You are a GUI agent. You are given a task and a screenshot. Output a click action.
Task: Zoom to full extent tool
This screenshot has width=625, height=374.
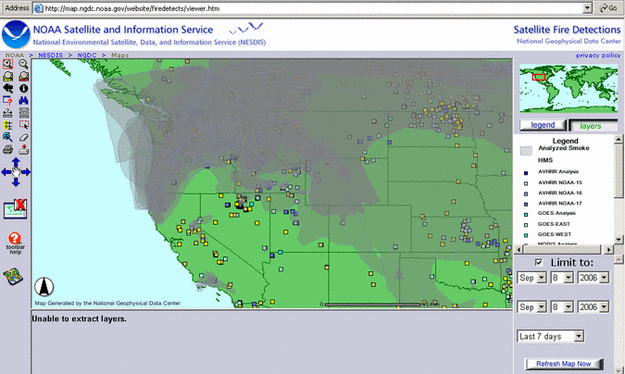(x=8, y=76)
